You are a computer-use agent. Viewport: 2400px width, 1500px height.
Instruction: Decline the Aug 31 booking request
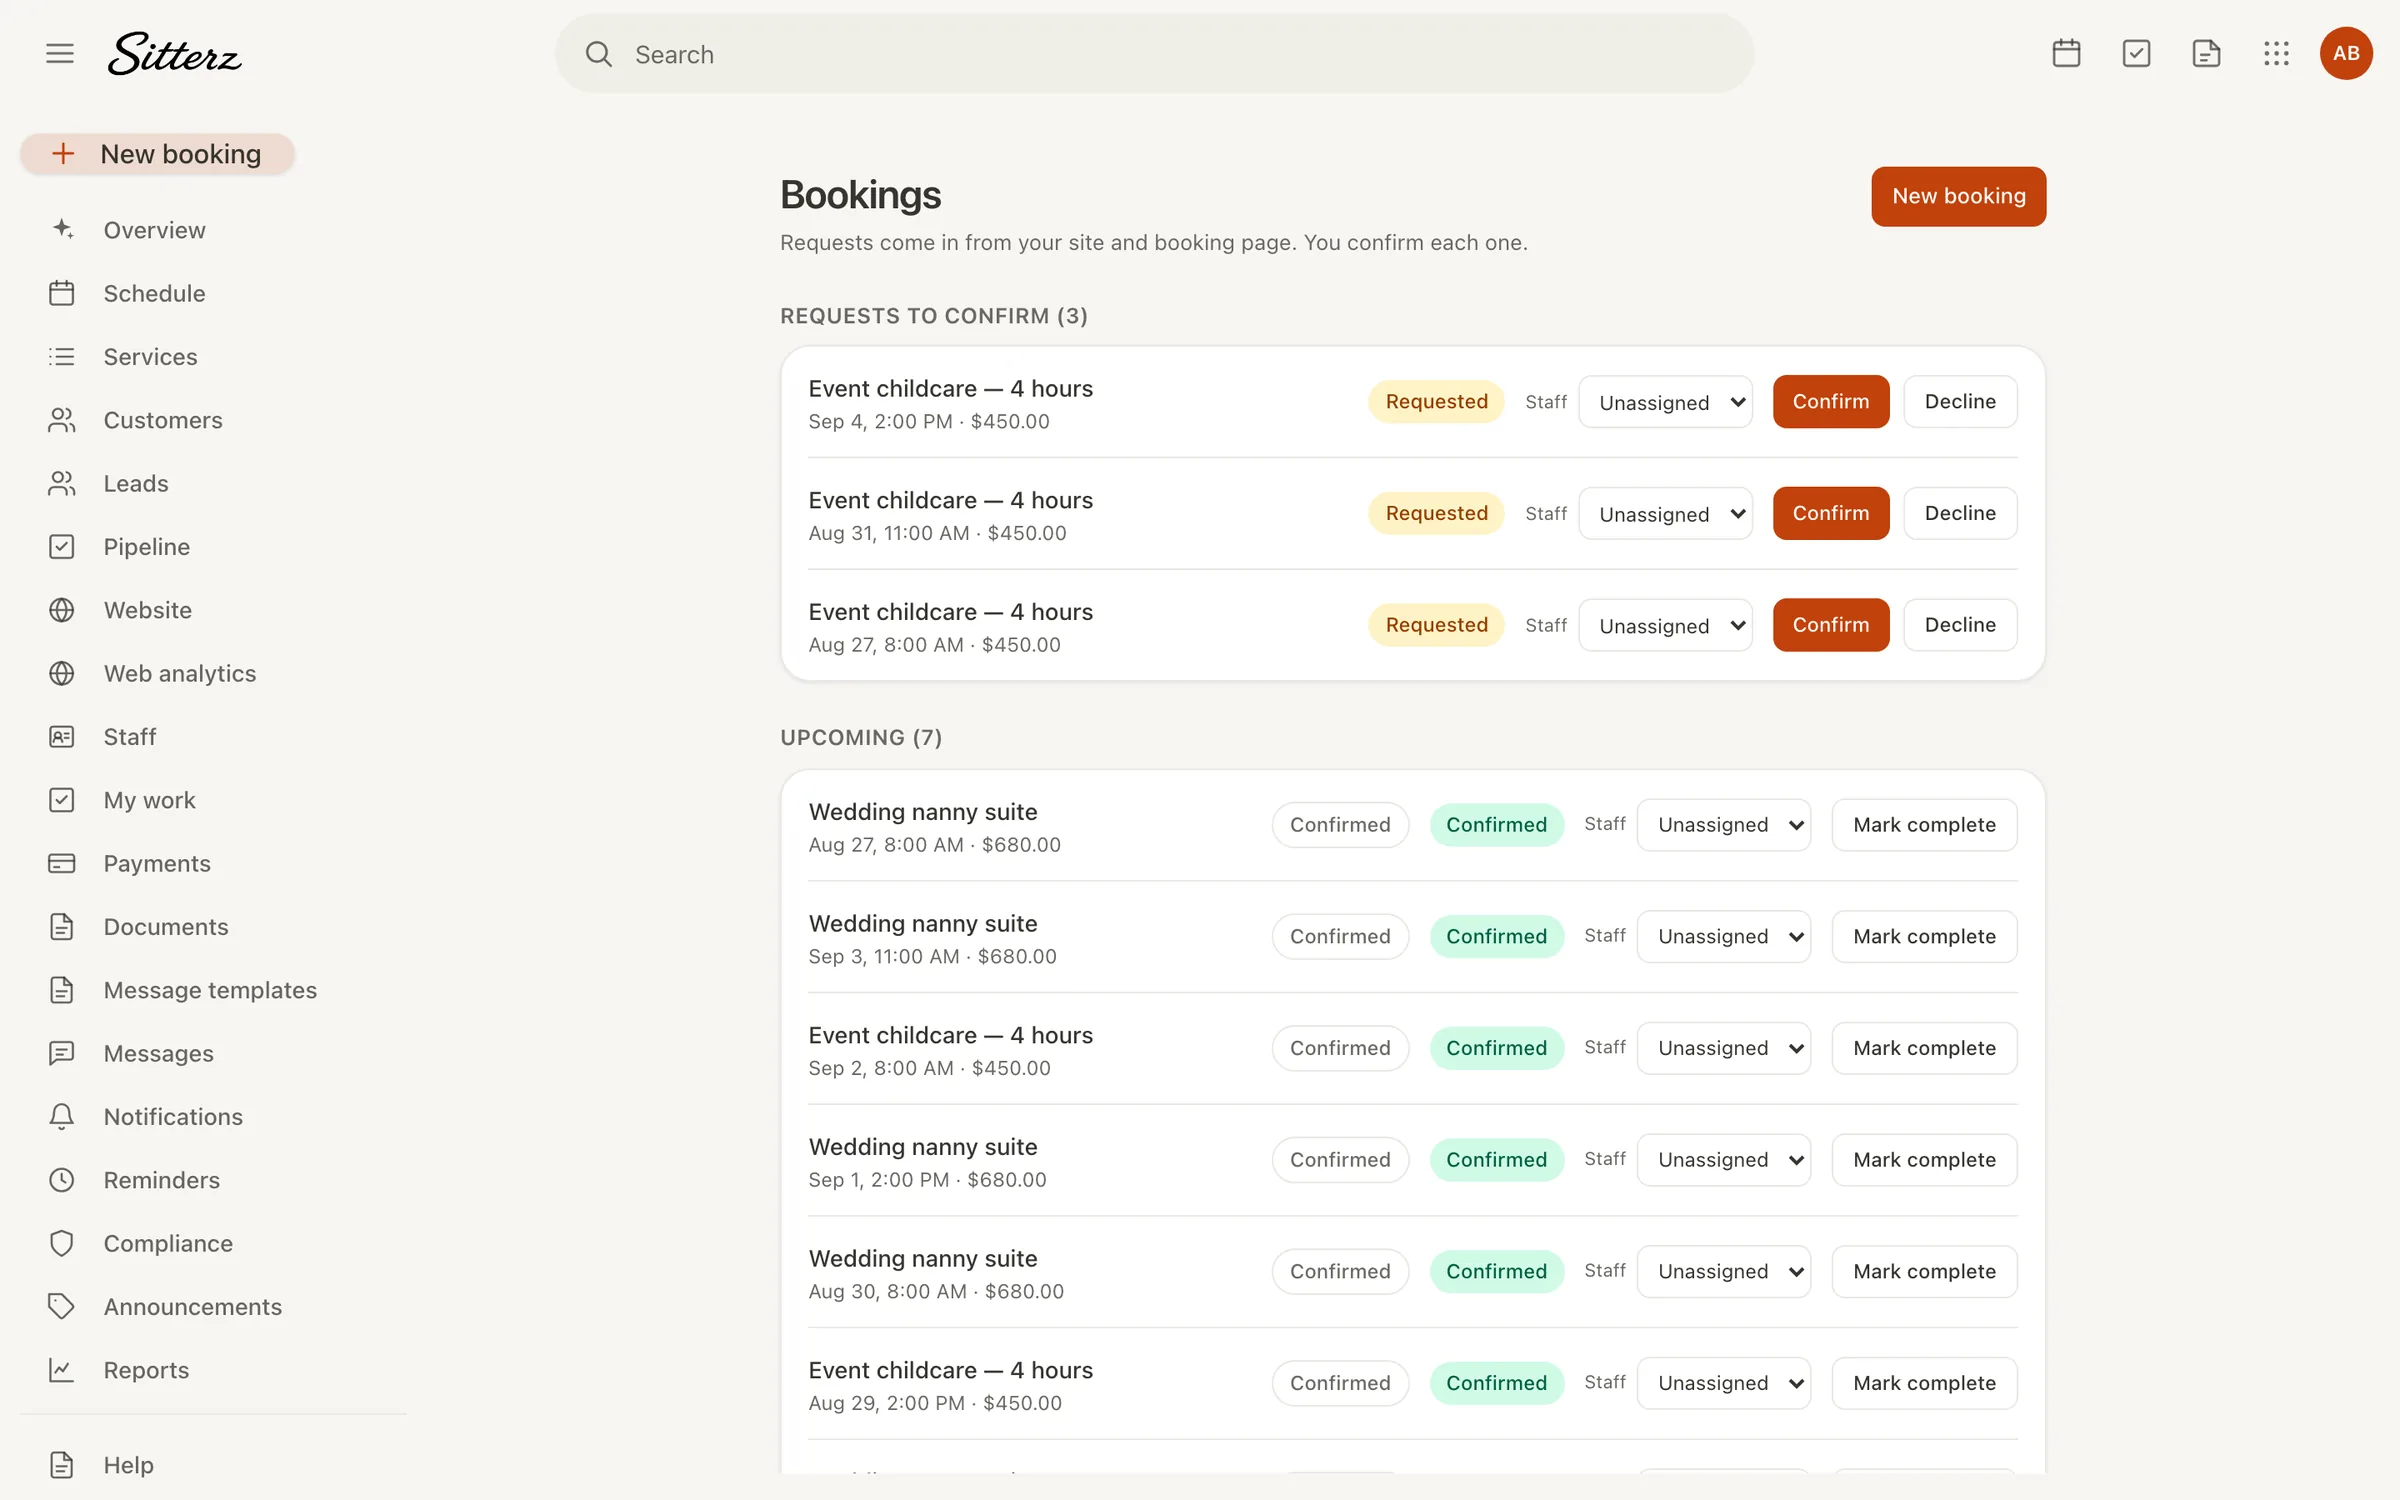pyautogui.click(x=1960, y=514)
